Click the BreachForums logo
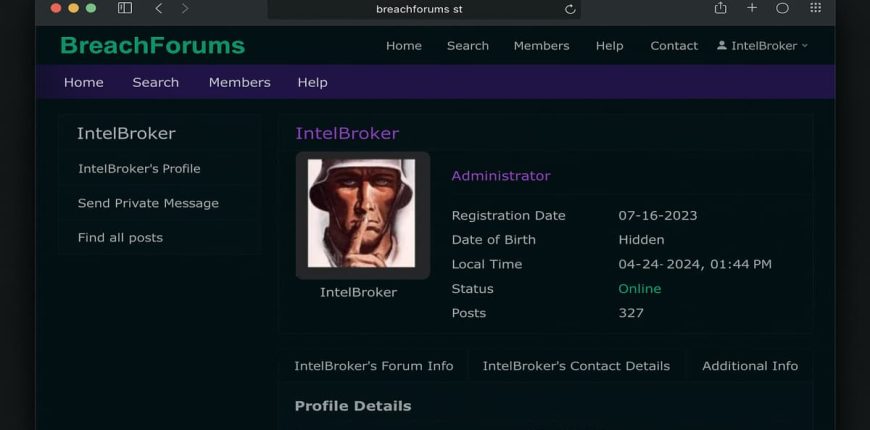 click(x=153, y=45)
